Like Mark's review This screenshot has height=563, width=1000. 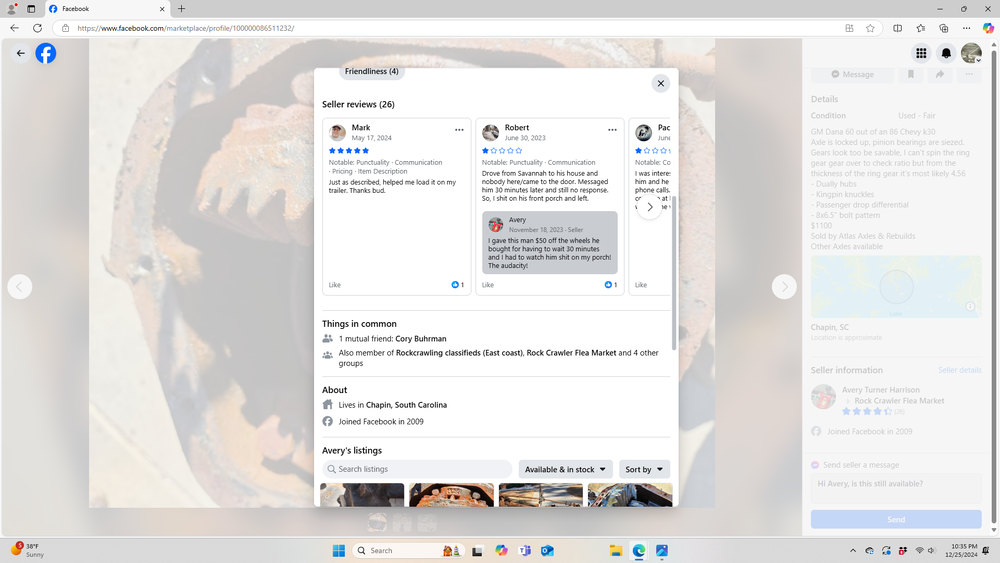click(x=335, y=285)
